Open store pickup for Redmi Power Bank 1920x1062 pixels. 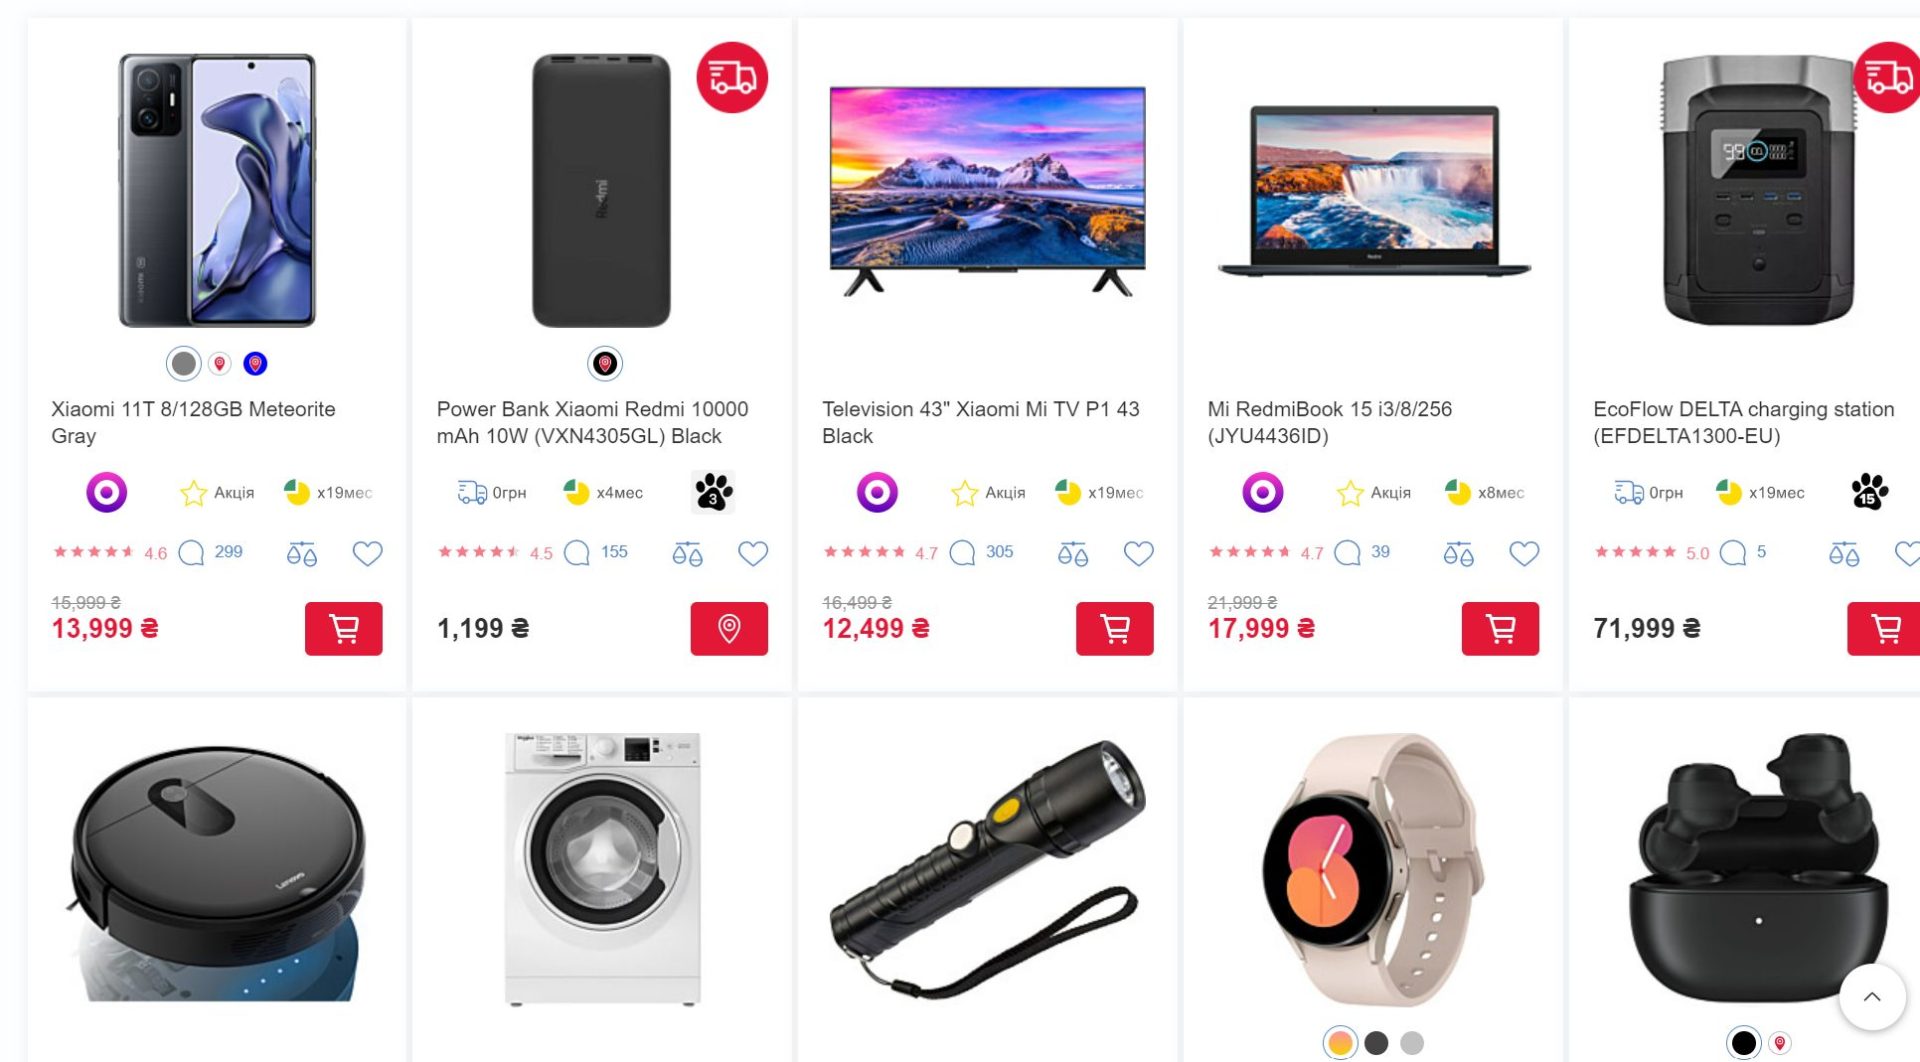pyautogui.click(x=729, y=628)
